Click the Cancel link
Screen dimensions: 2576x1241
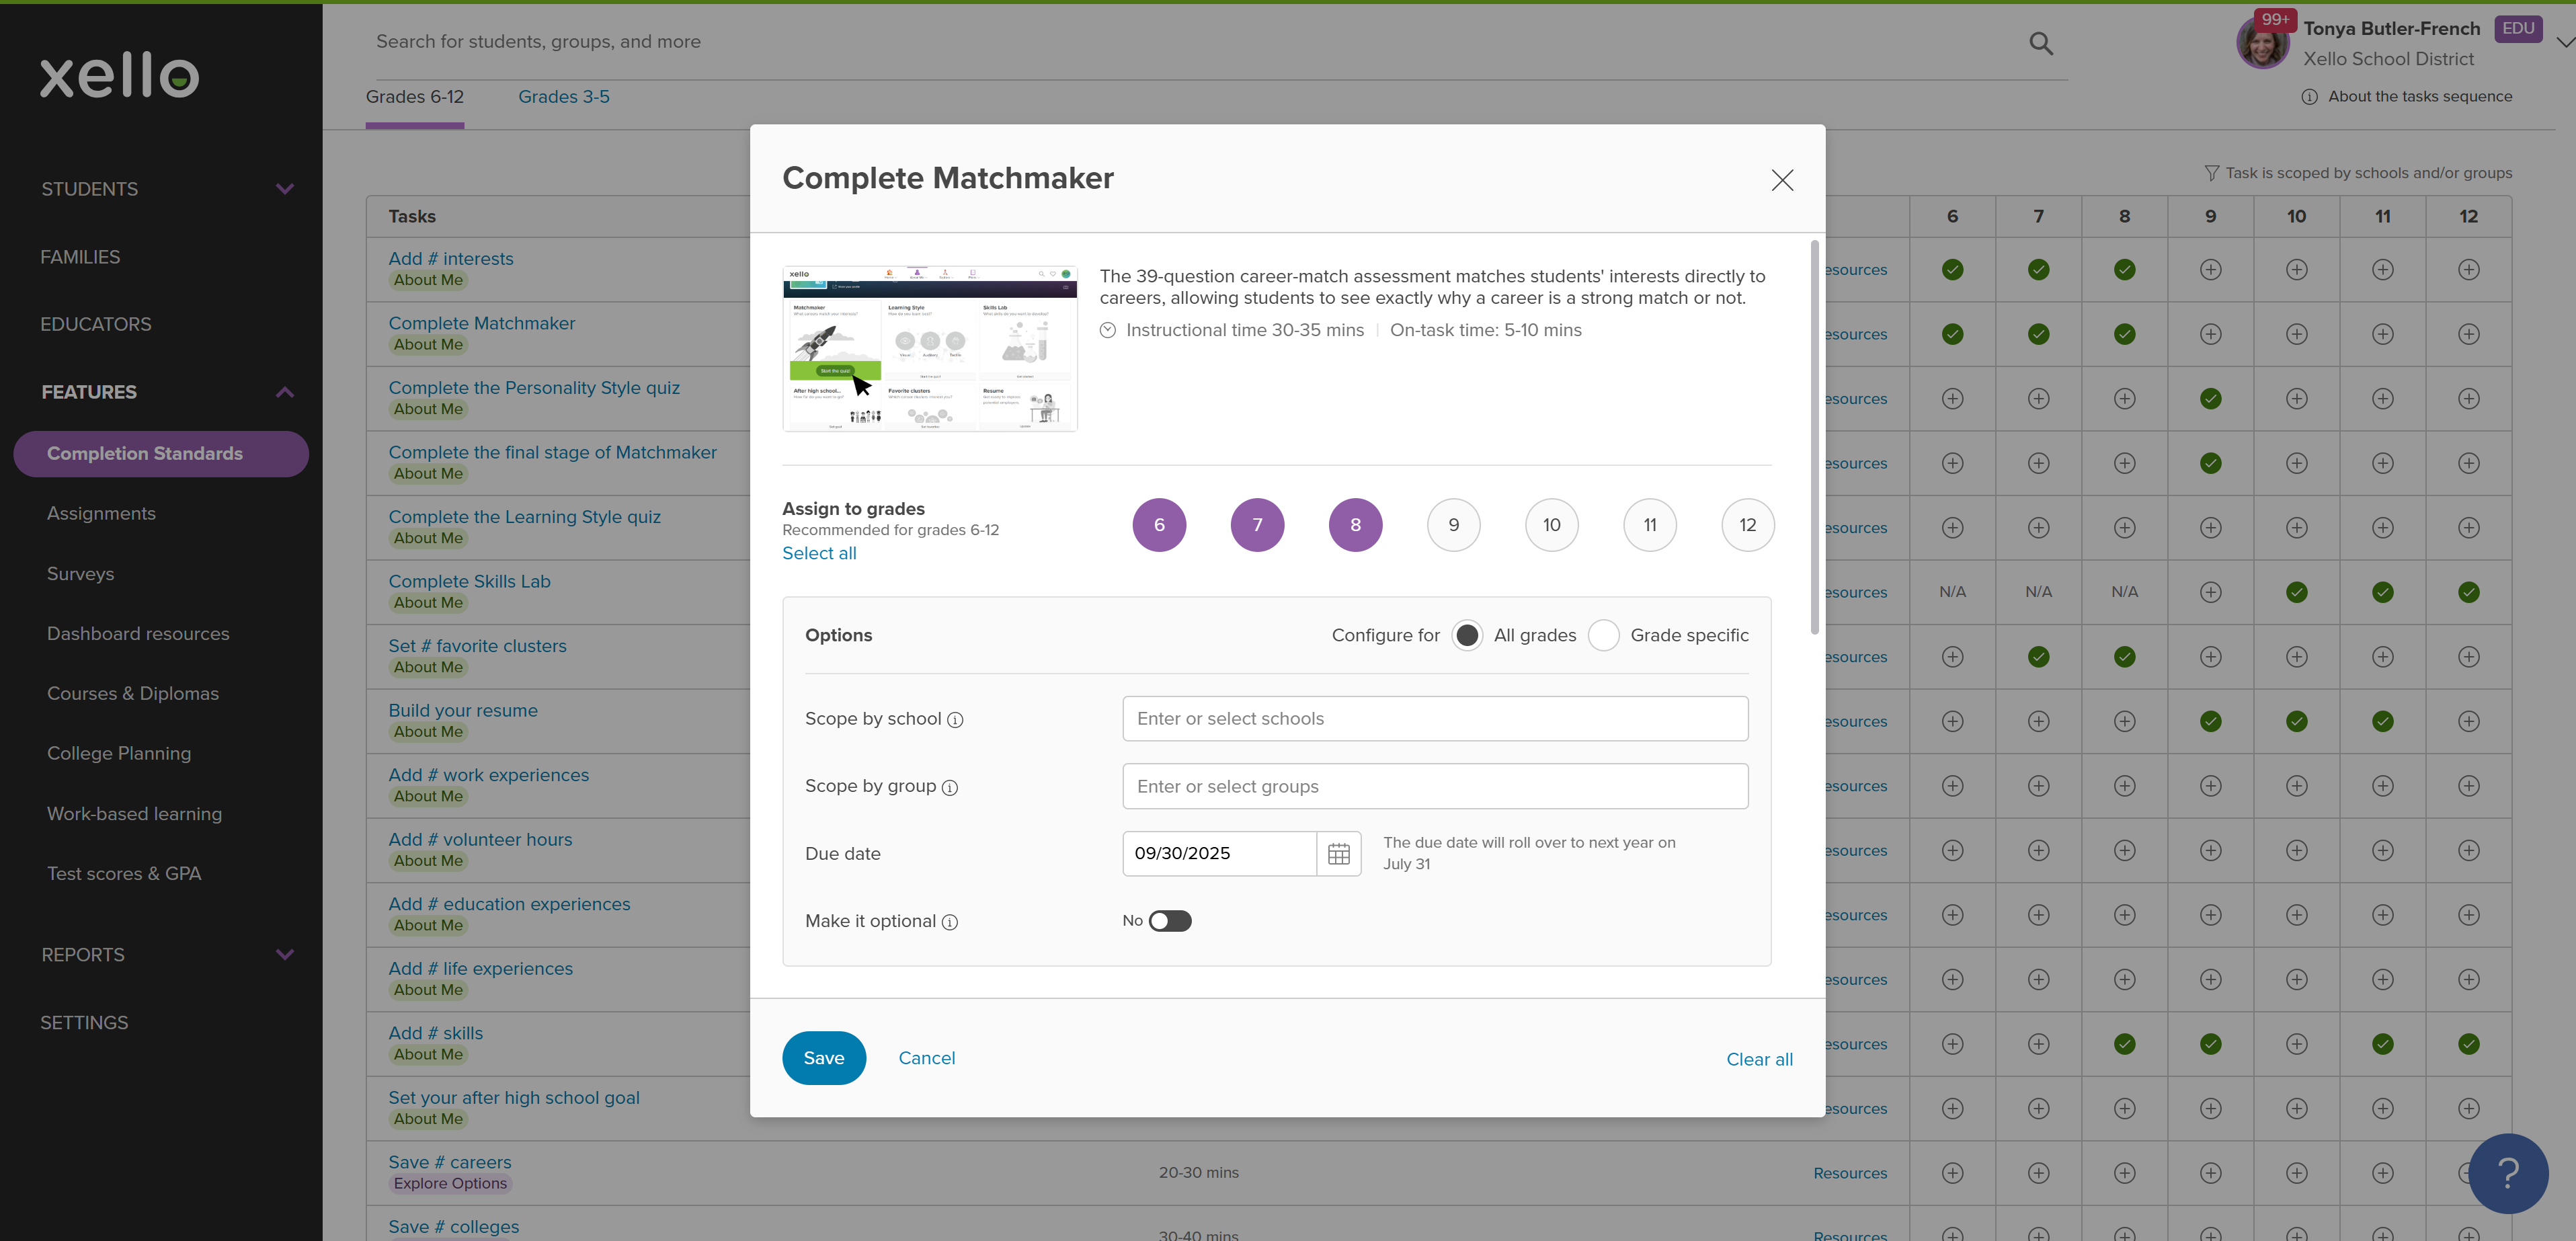coord(926,1058)
